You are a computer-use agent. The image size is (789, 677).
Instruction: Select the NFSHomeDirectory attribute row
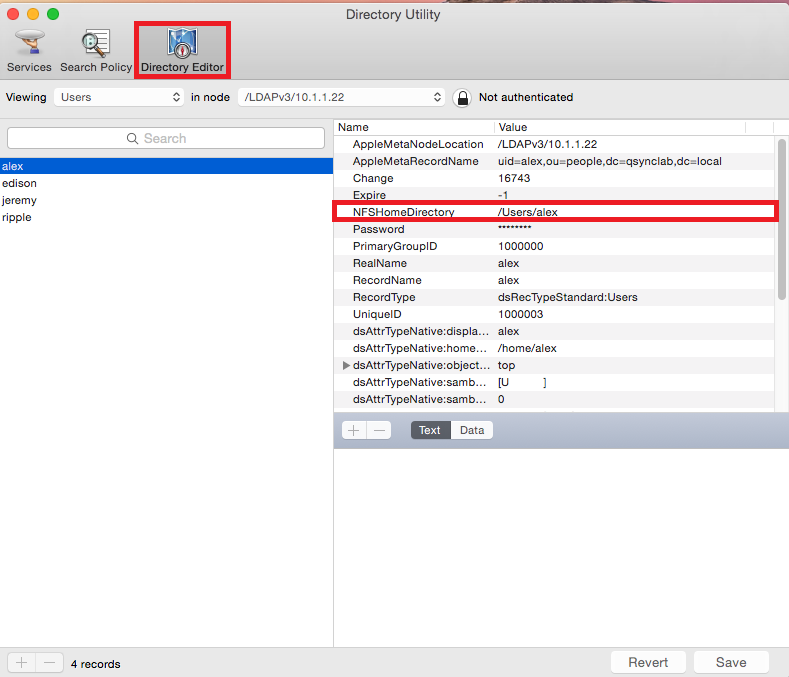[554, 212]
